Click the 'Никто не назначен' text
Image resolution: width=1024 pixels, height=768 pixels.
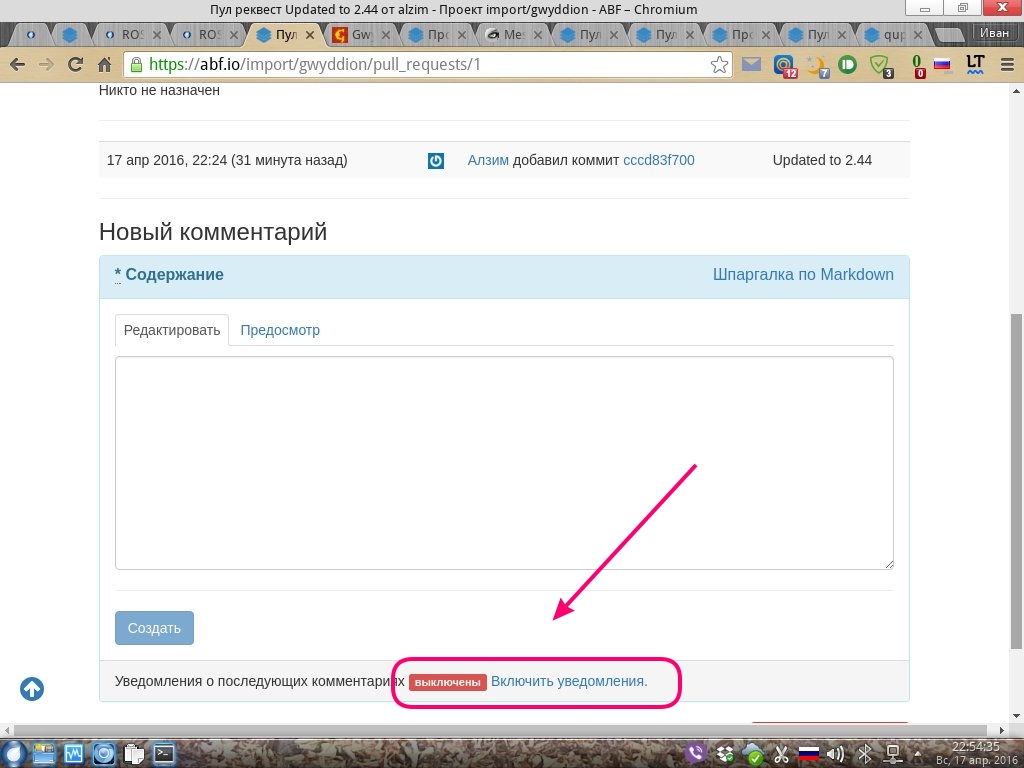point(159,91)
